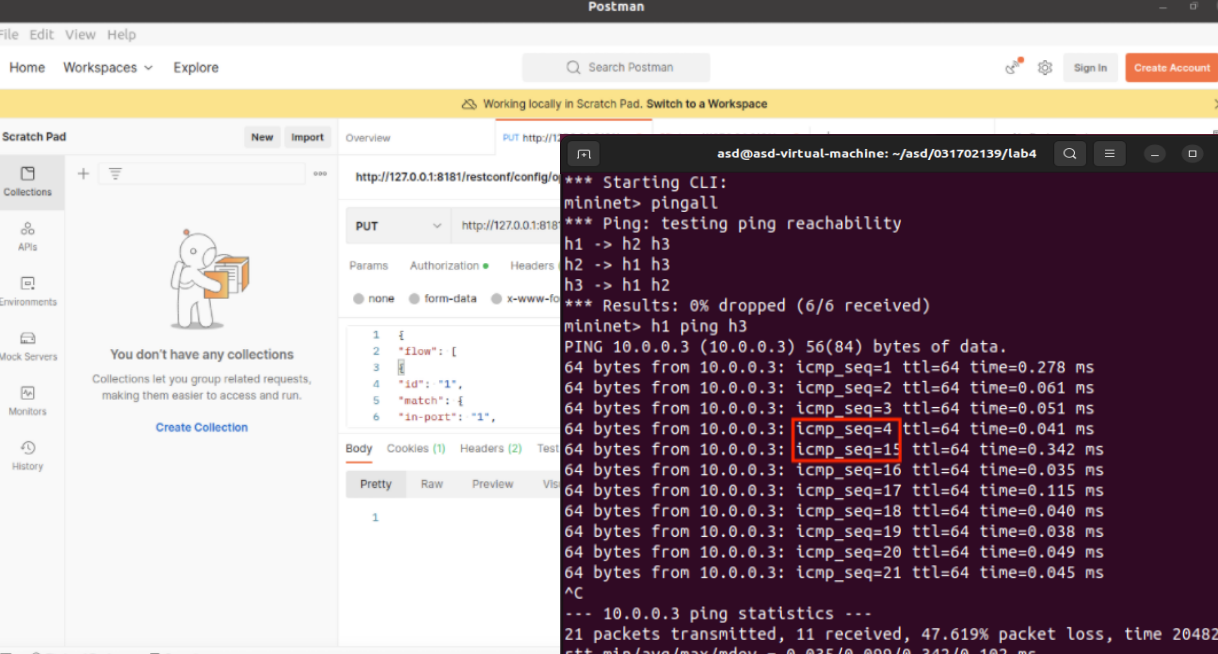This screenshot has width=1218, height=654.
Task: Open the APIs sidebar section
Action: [x=28, y=236]
